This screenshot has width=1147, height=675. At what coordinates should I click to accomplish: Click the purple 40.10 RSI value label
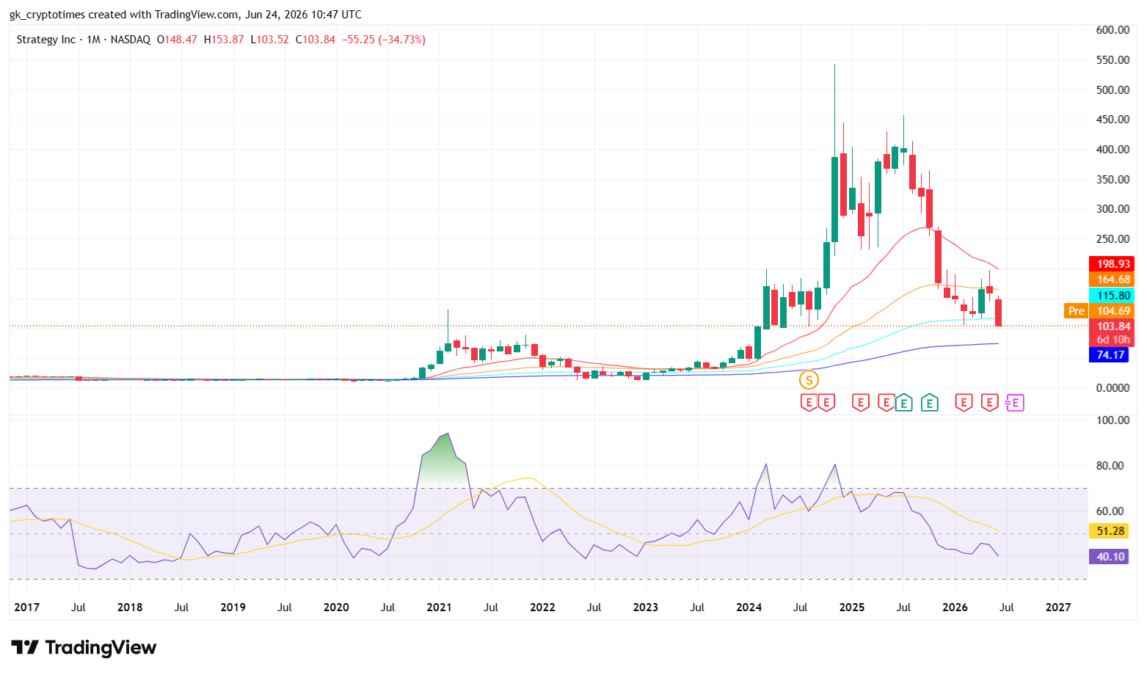[1110, 557]
